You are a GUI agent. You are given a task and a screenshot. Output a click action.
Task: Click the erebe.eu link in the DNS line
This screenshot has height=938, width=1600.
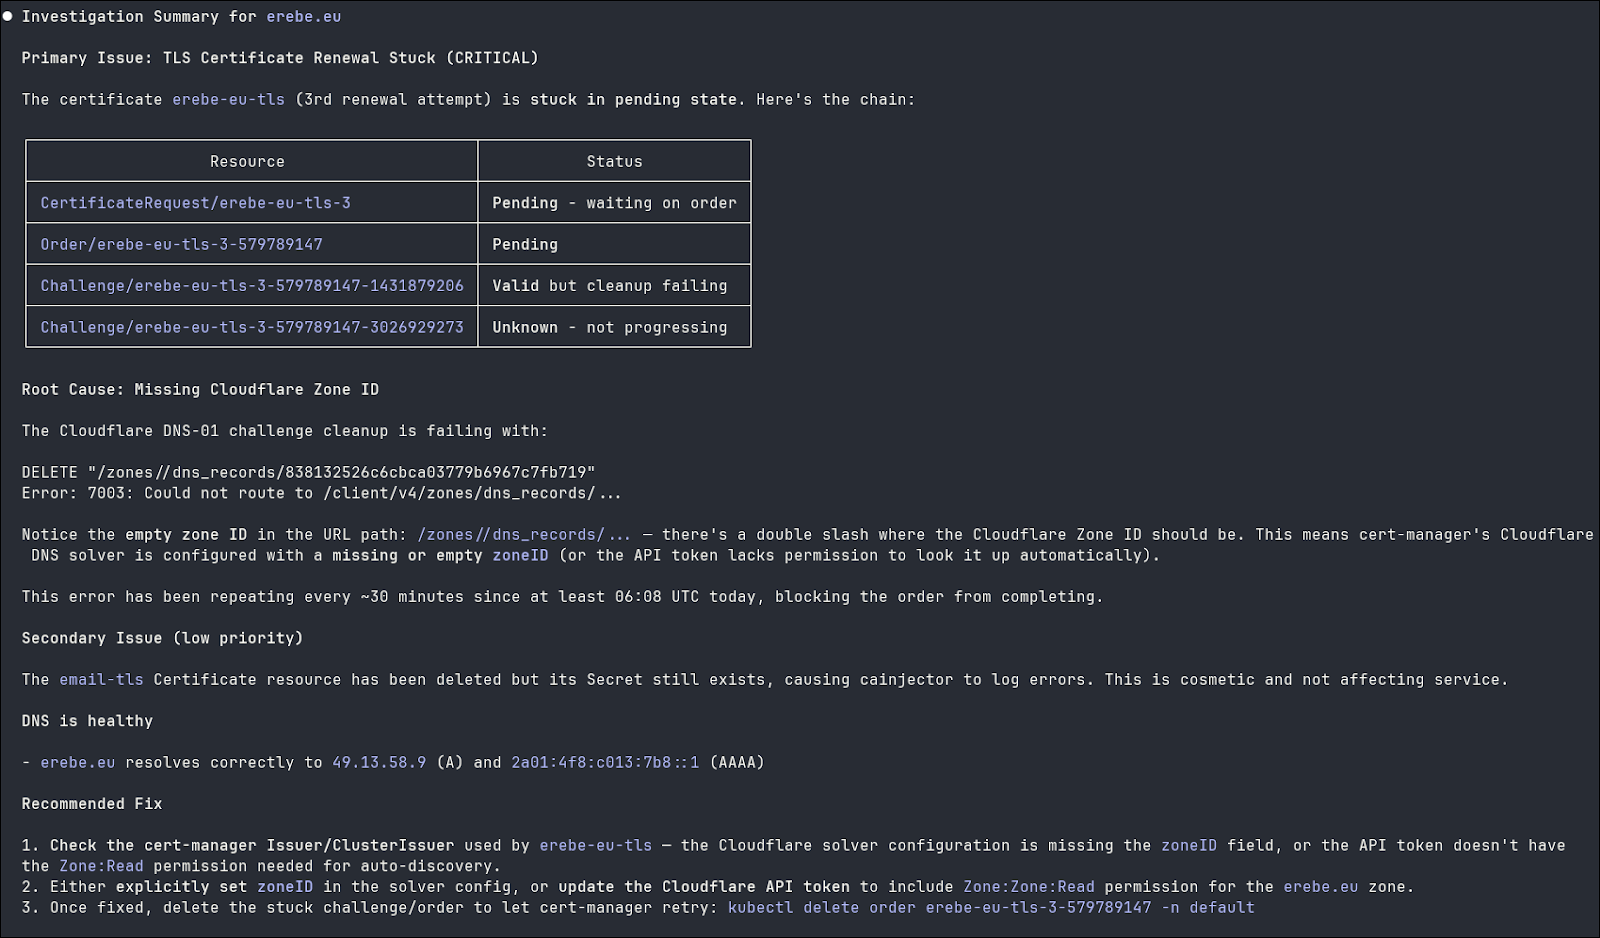pyautogui.click(x=77, y=763)
